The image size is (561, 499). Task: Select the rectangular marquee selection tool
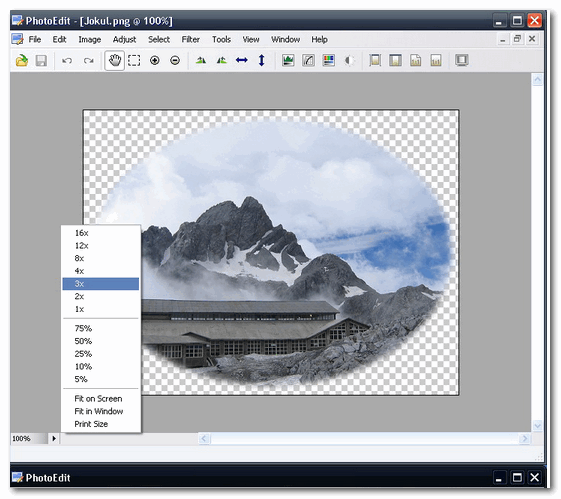click(134, 60)
